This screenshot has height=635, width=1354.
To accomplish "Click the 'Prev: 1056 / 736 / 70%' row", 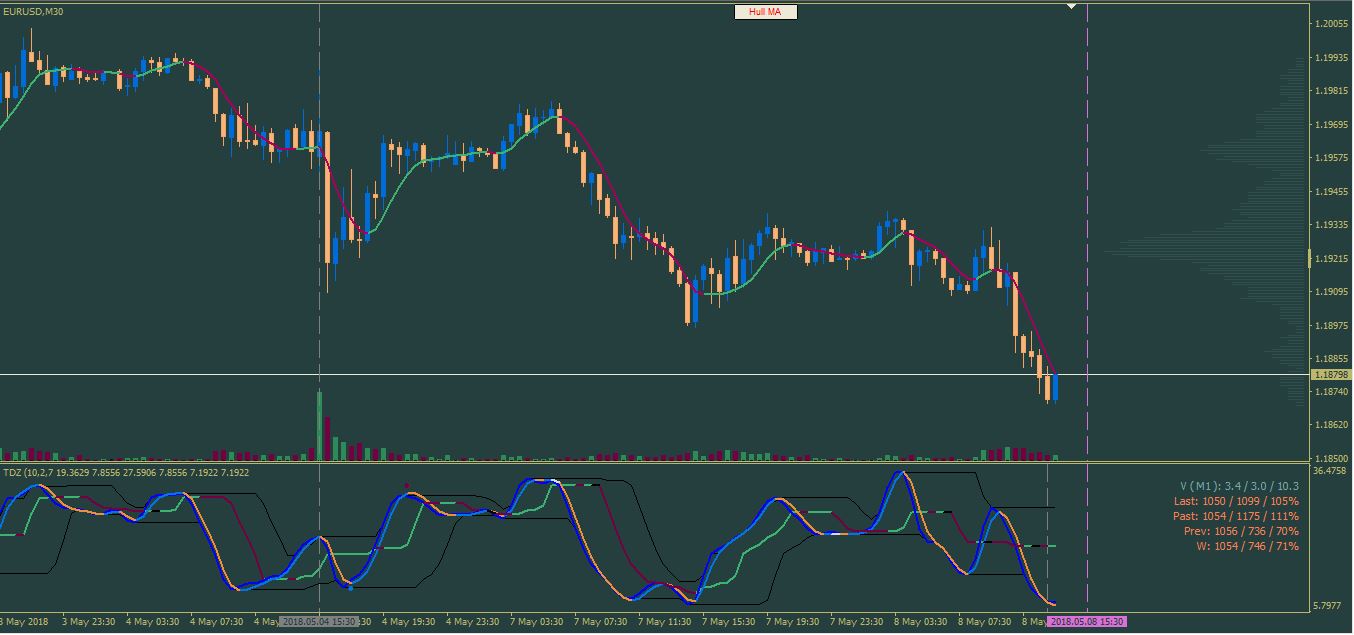I will click(x=1241, y=531).
